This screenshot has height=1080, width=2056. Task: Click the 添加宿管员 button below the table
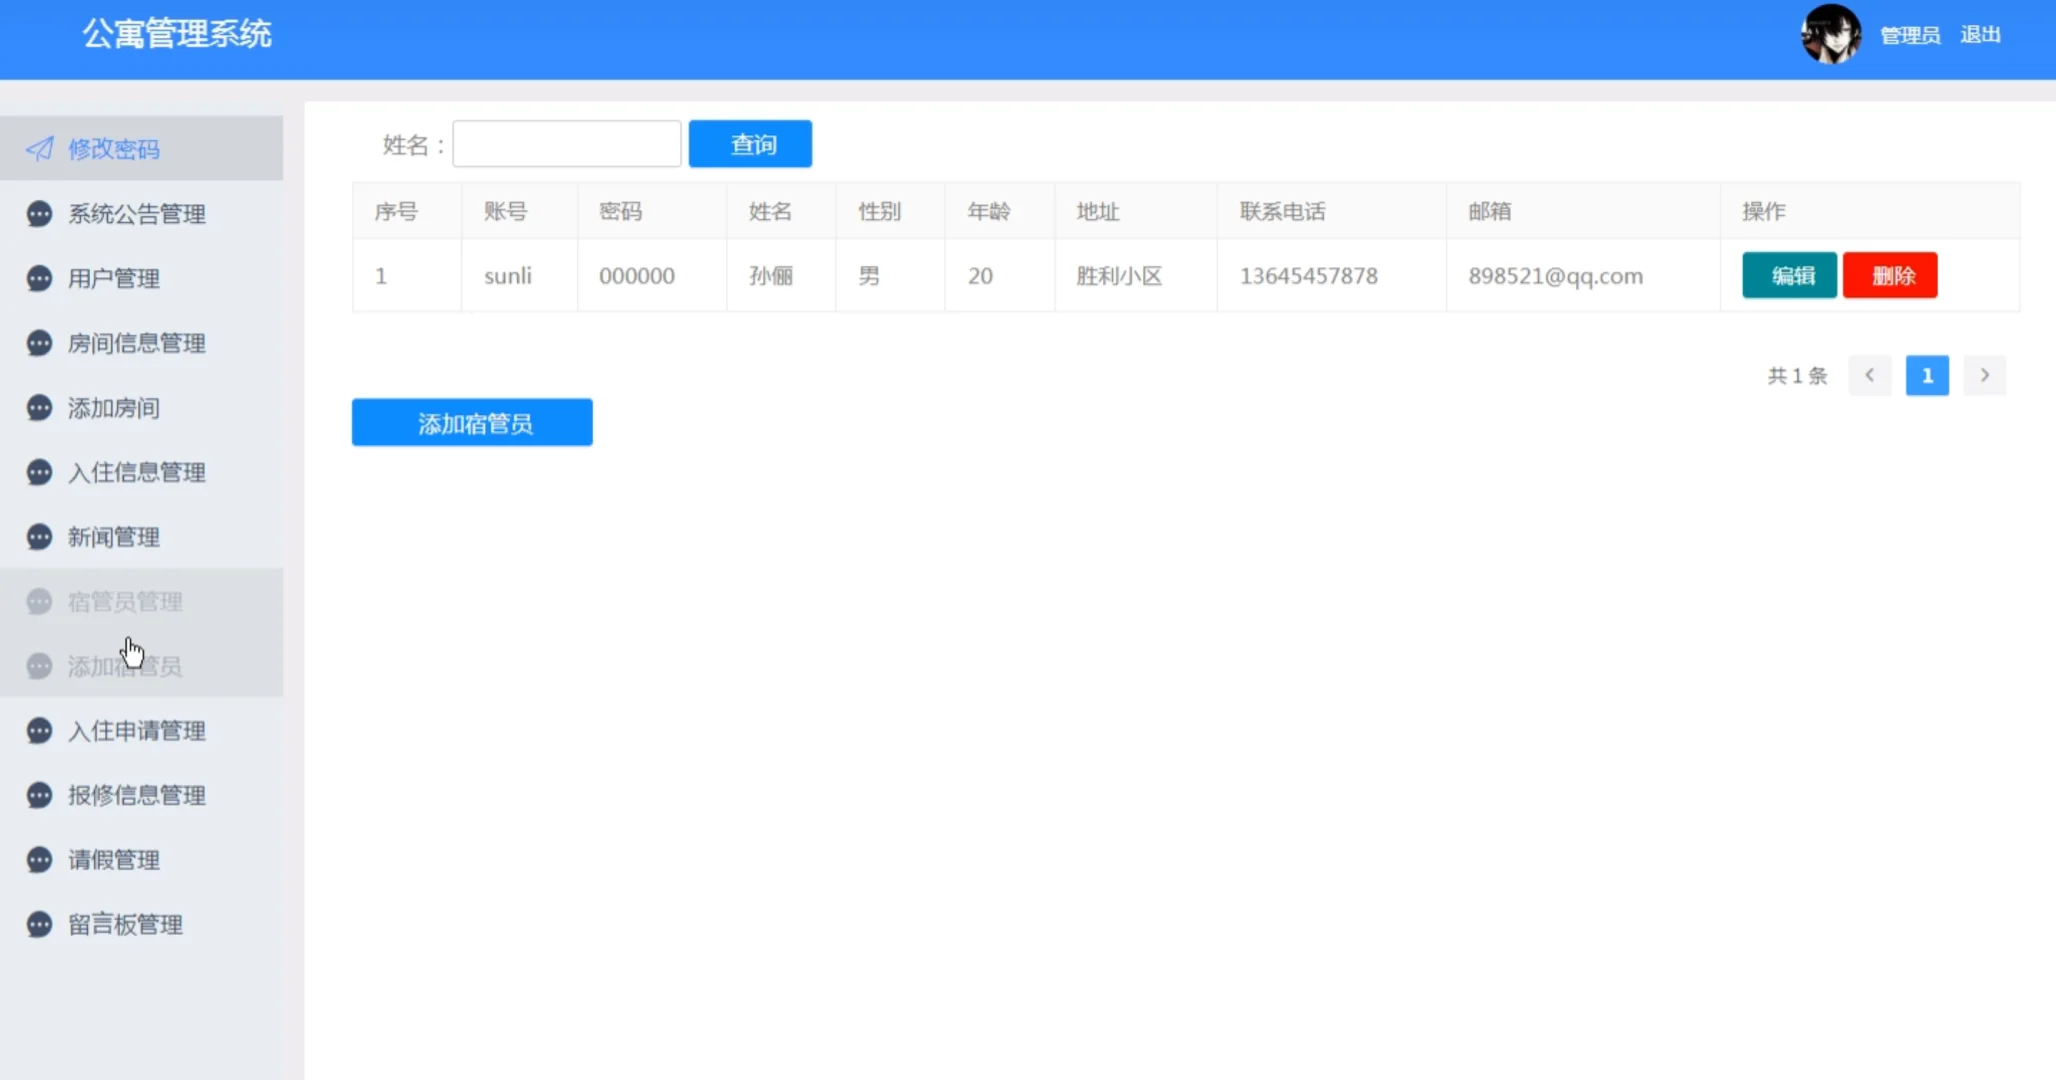click(471, 422)
